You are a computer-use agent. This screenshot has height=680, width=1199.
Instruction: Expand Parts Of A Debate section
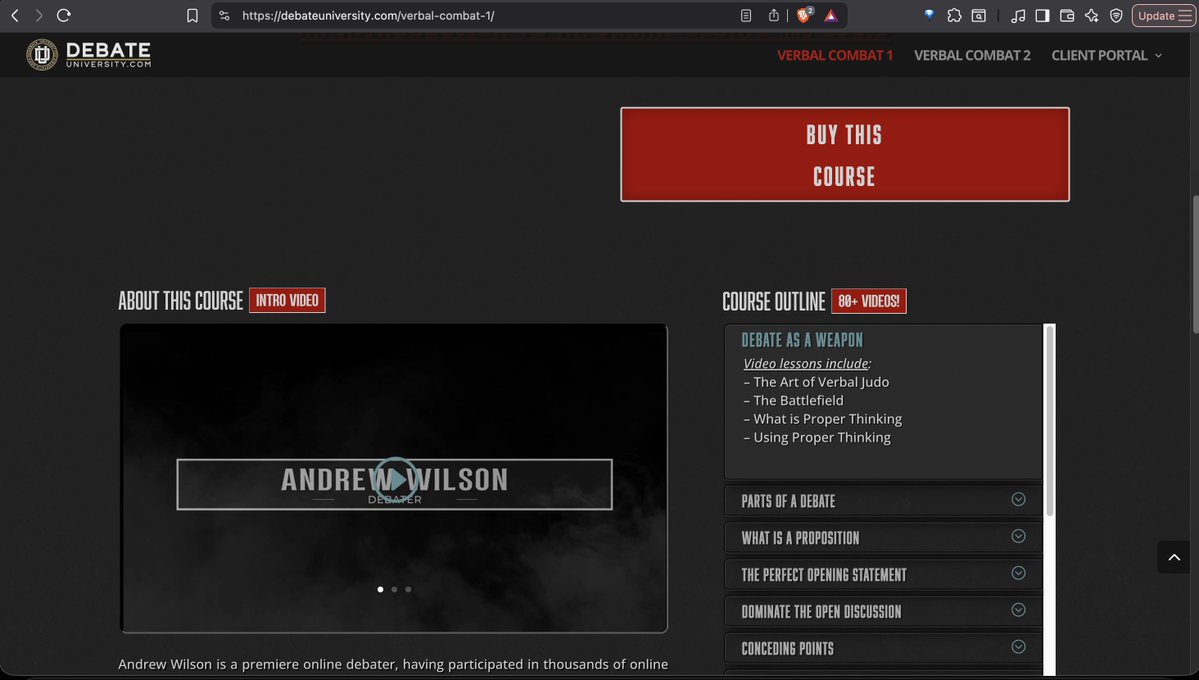[883, 501]
